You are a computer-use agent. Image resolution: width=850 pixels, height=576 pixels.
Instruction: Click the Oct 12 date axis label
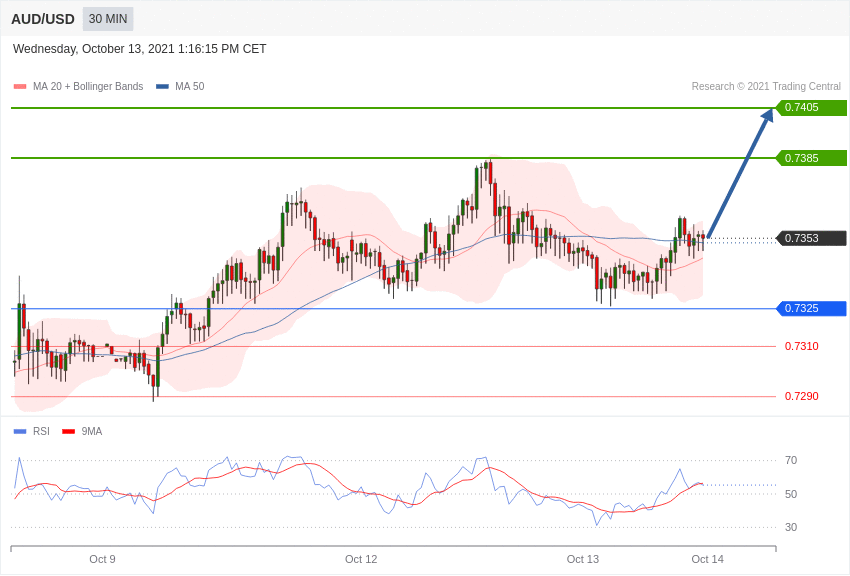pyautogui.click(x=361, y=559)
